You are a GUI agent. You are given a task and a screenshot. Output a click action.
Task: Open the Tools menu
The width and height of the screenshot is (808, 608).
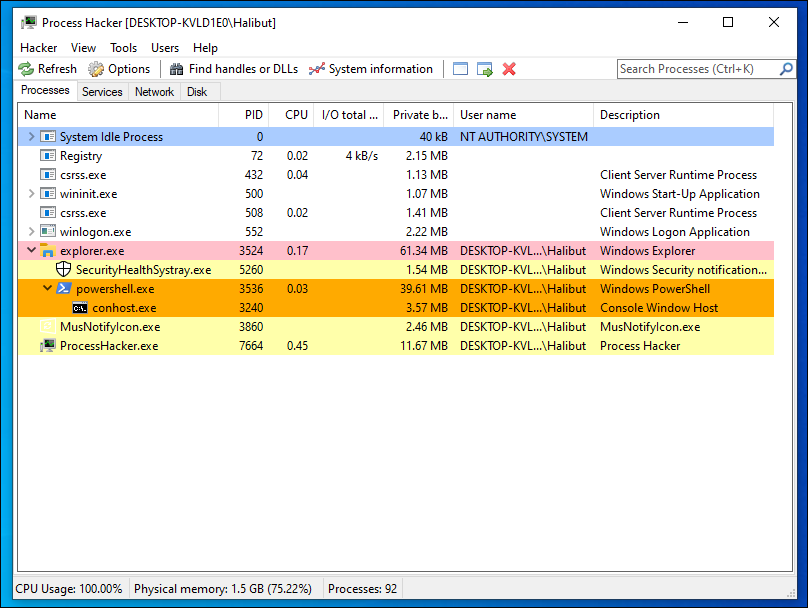pos(124,48)
